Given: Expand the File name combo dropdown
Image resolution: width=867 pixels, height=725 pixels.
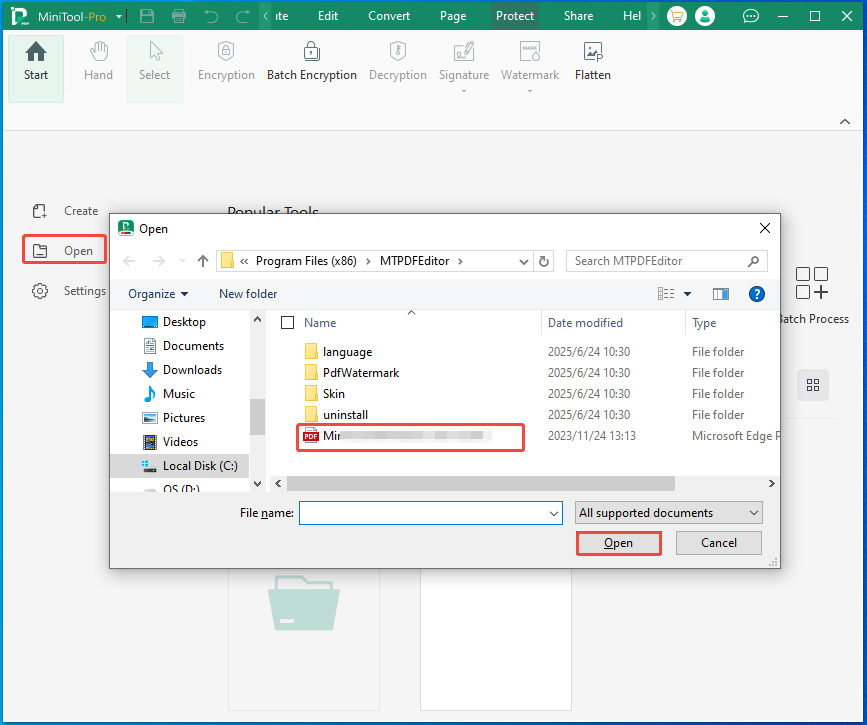Looking at the screenshot, I should click(553, 513).
